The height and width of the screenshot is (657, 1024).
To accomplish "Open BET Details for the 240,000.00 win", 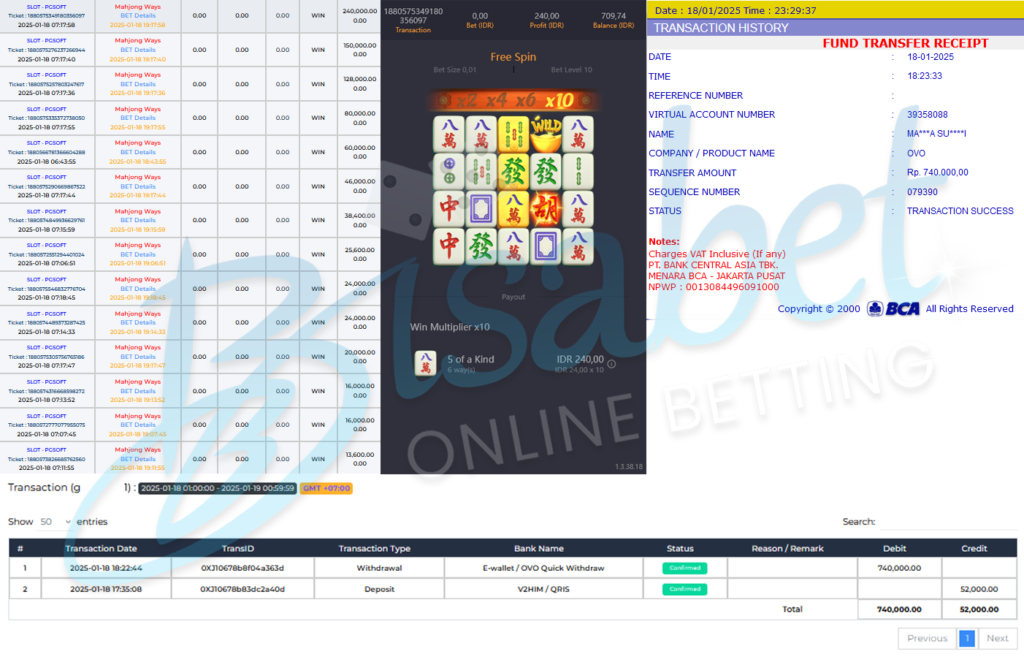I will click(x=138, y=16).
